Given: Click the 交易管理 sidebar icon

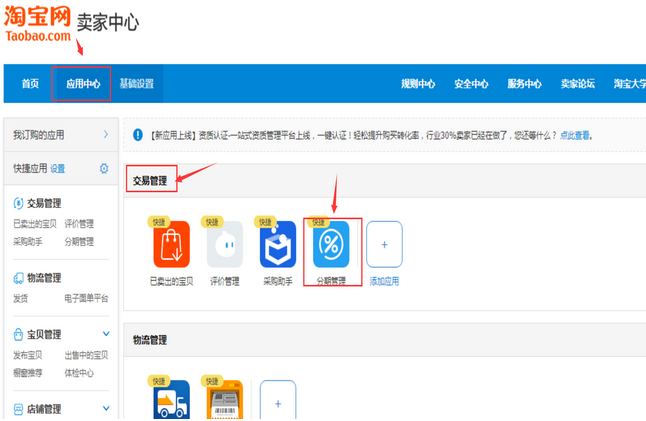Looking at the screenshot, I should [18, 203].
